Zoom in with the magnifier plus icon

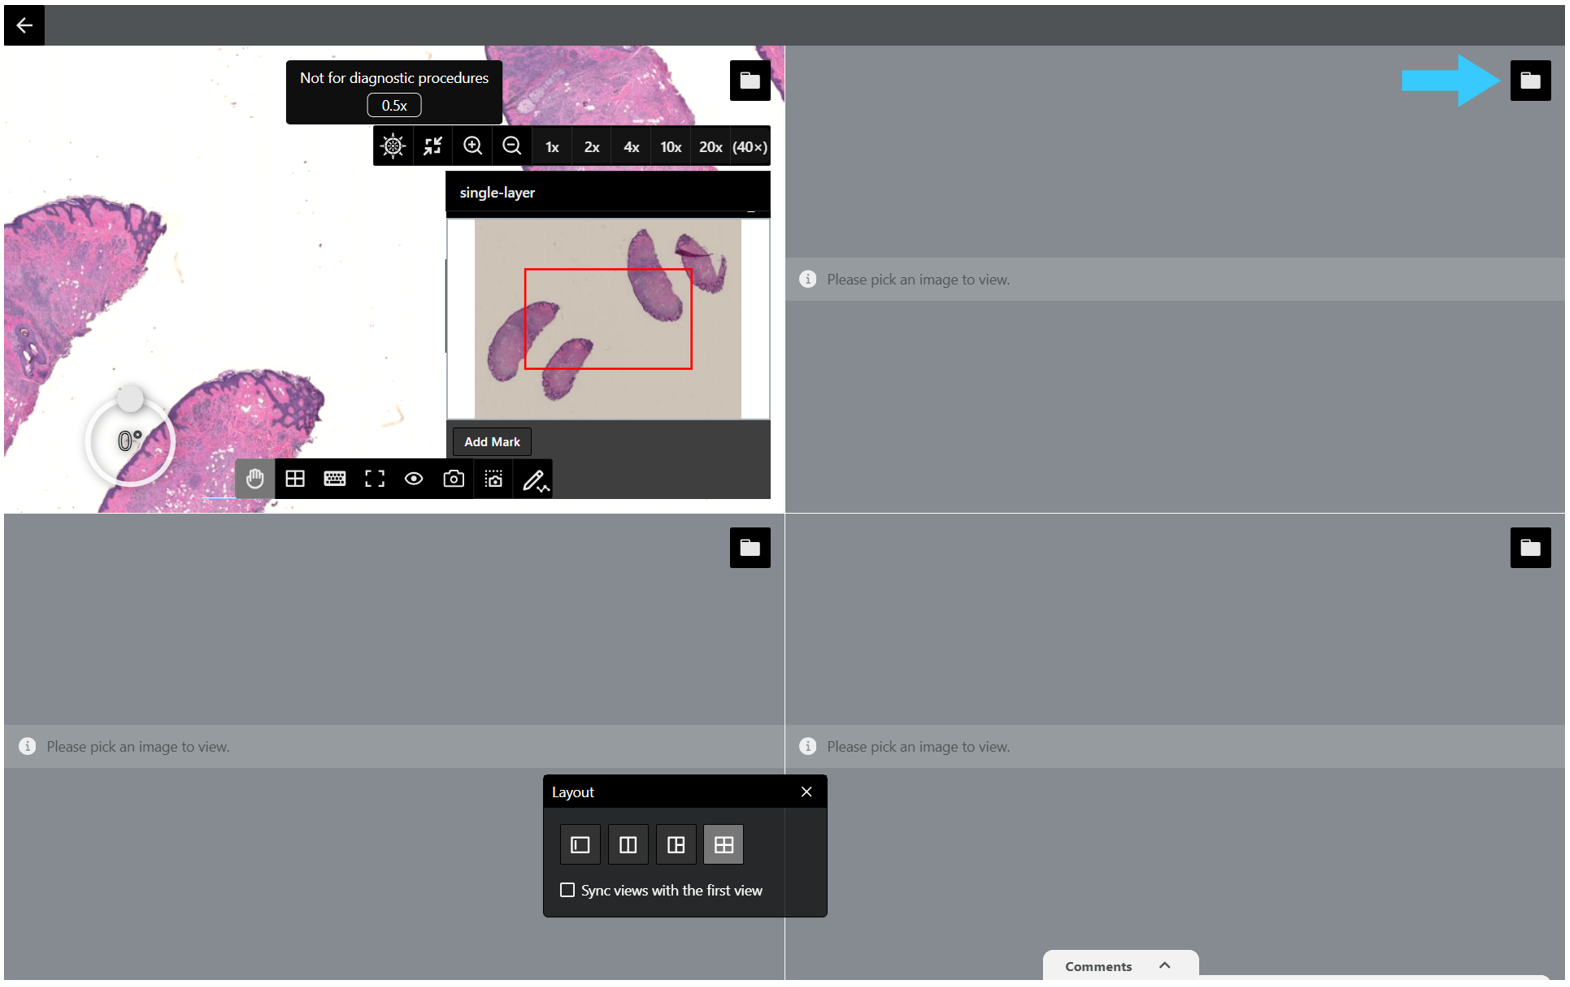click(x=472, y=146)
